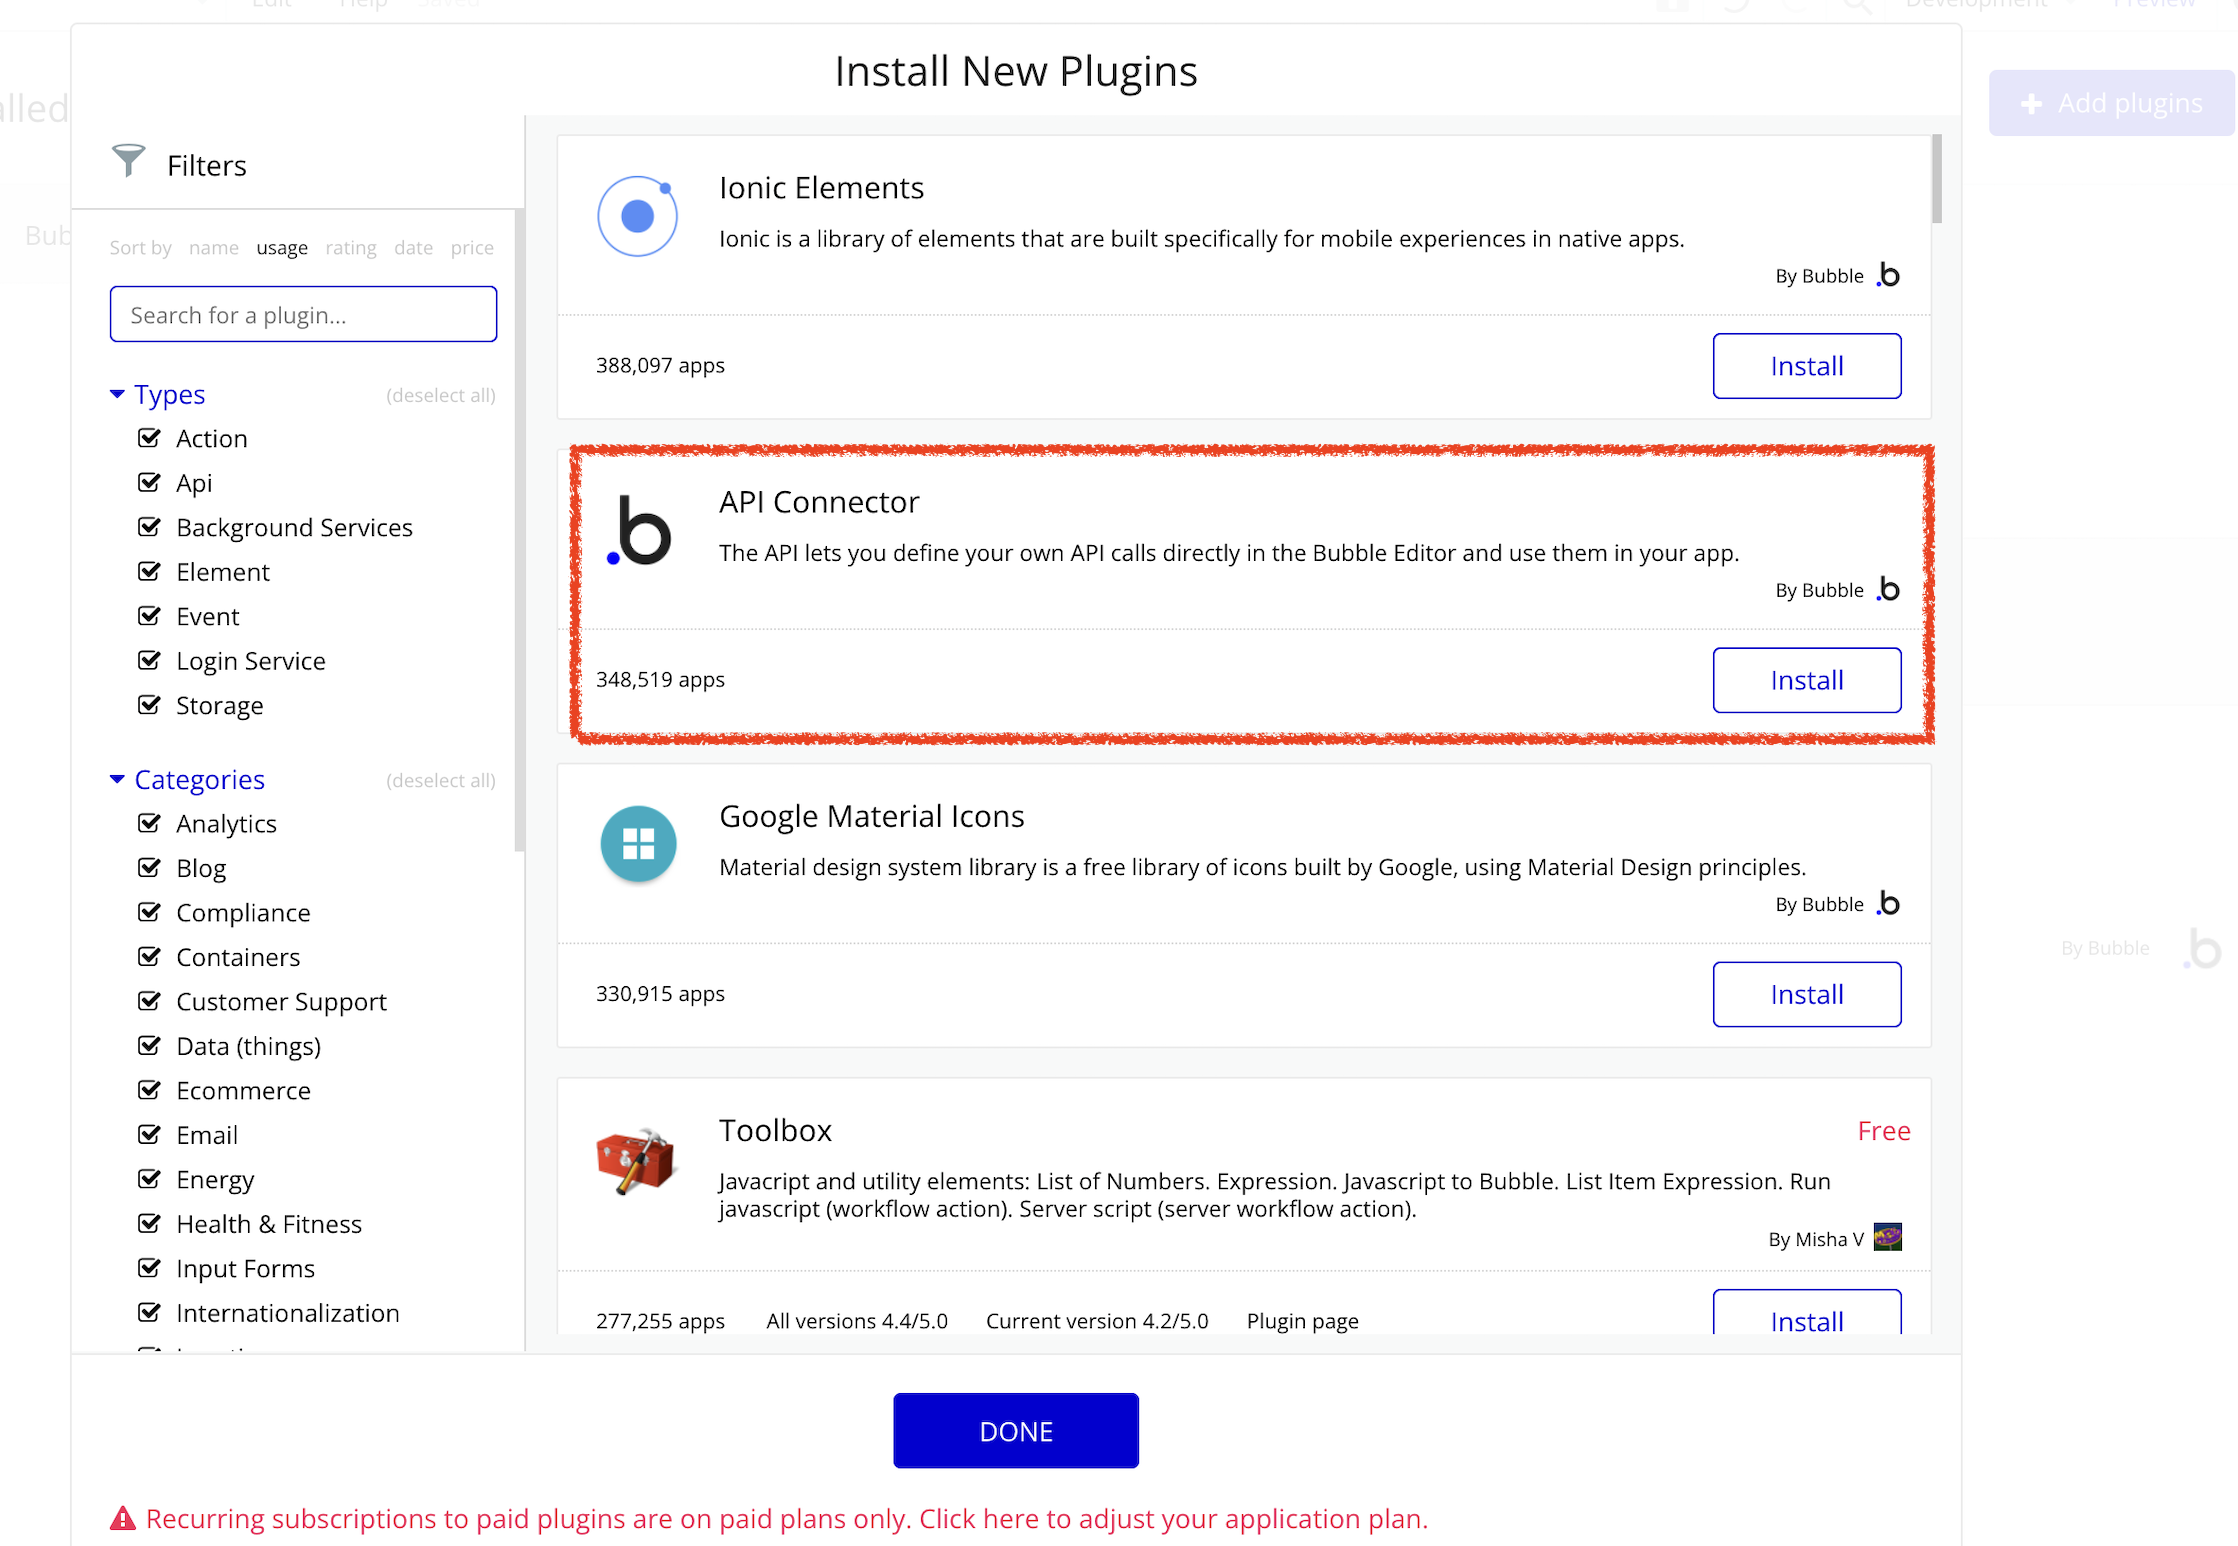Uncheck the Ecommerce category checkbox
The width and height of the screenshot is (2238, 1546).
[149, 1090]
